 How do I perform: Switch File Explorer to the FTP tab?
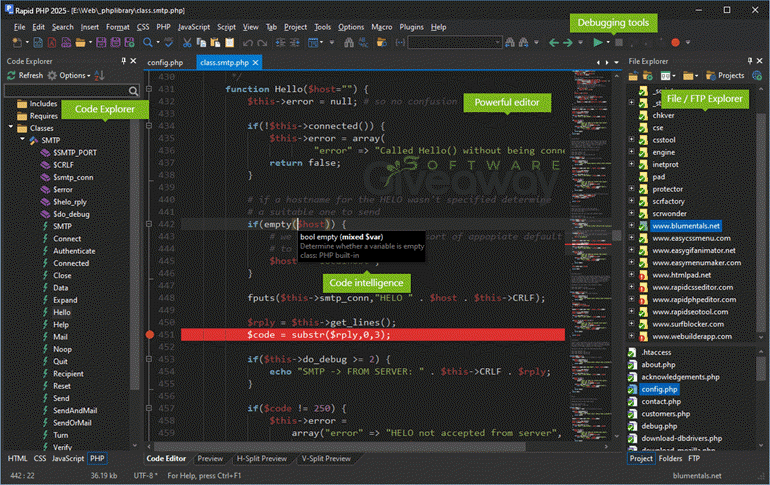[694, 458]
